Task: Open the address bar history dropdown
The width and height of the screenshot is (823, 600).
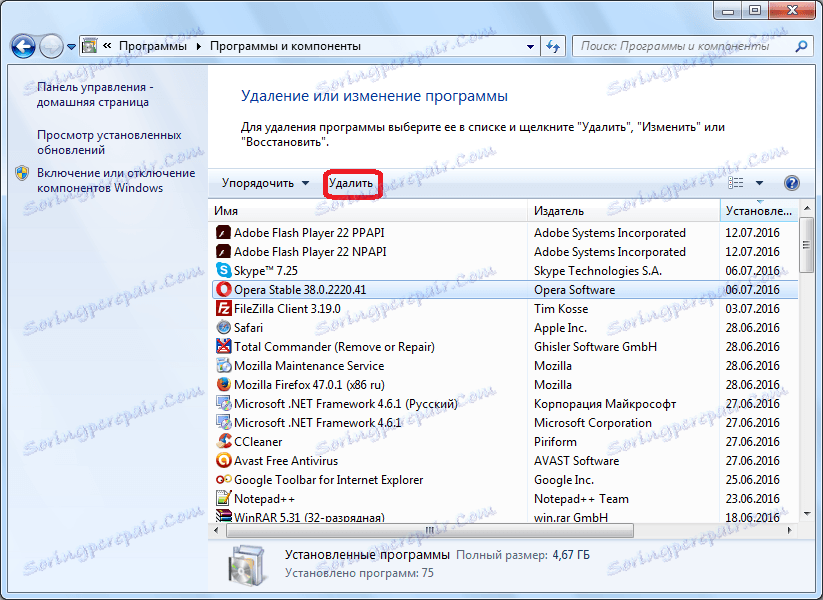Action: [531, 46]
